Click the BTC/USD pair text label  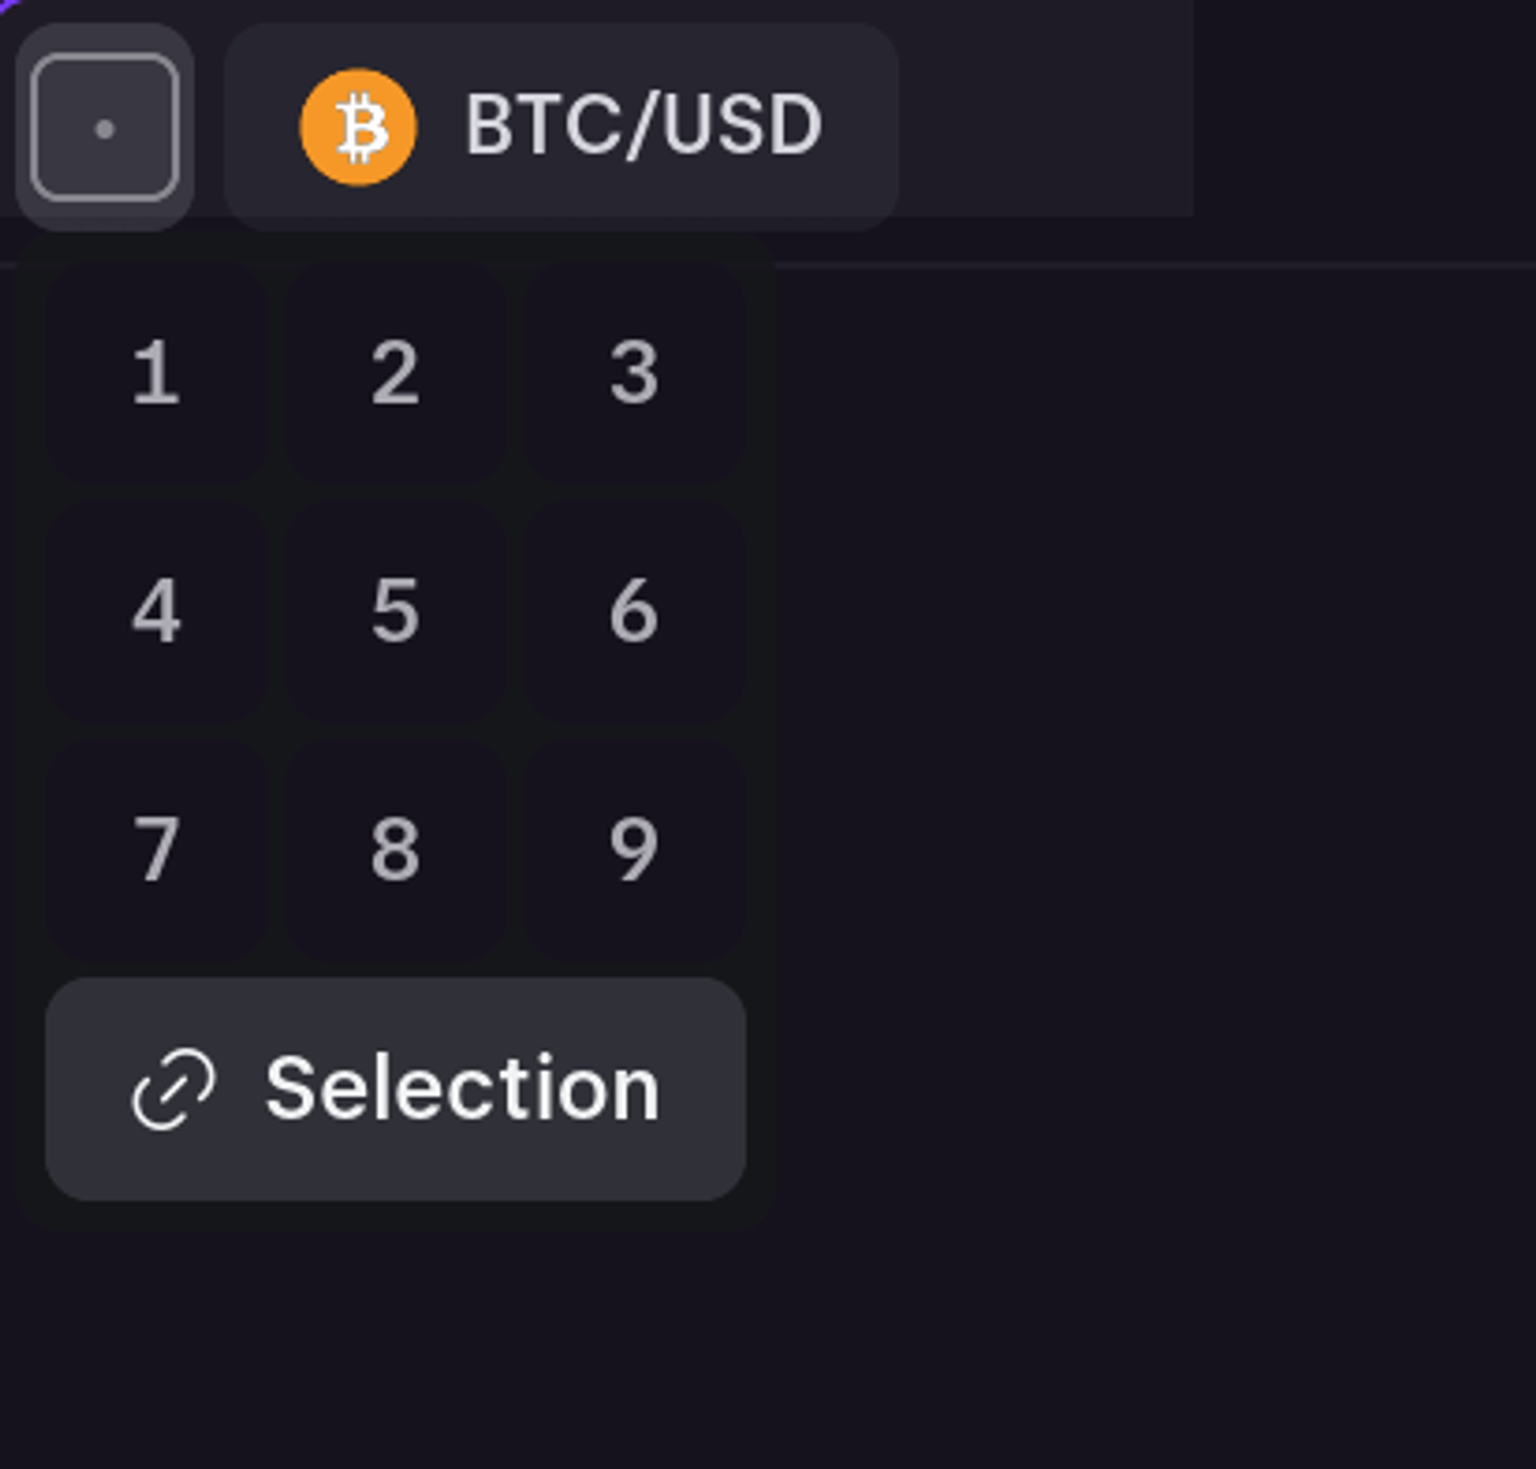(x=643, y=127)
